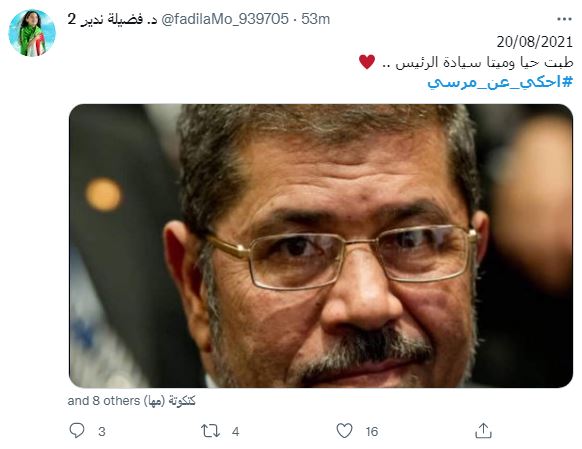The height and width of the screenshot is (449, 582).
Task: Click the Arabic tweet text line
Action: (466, 62)
